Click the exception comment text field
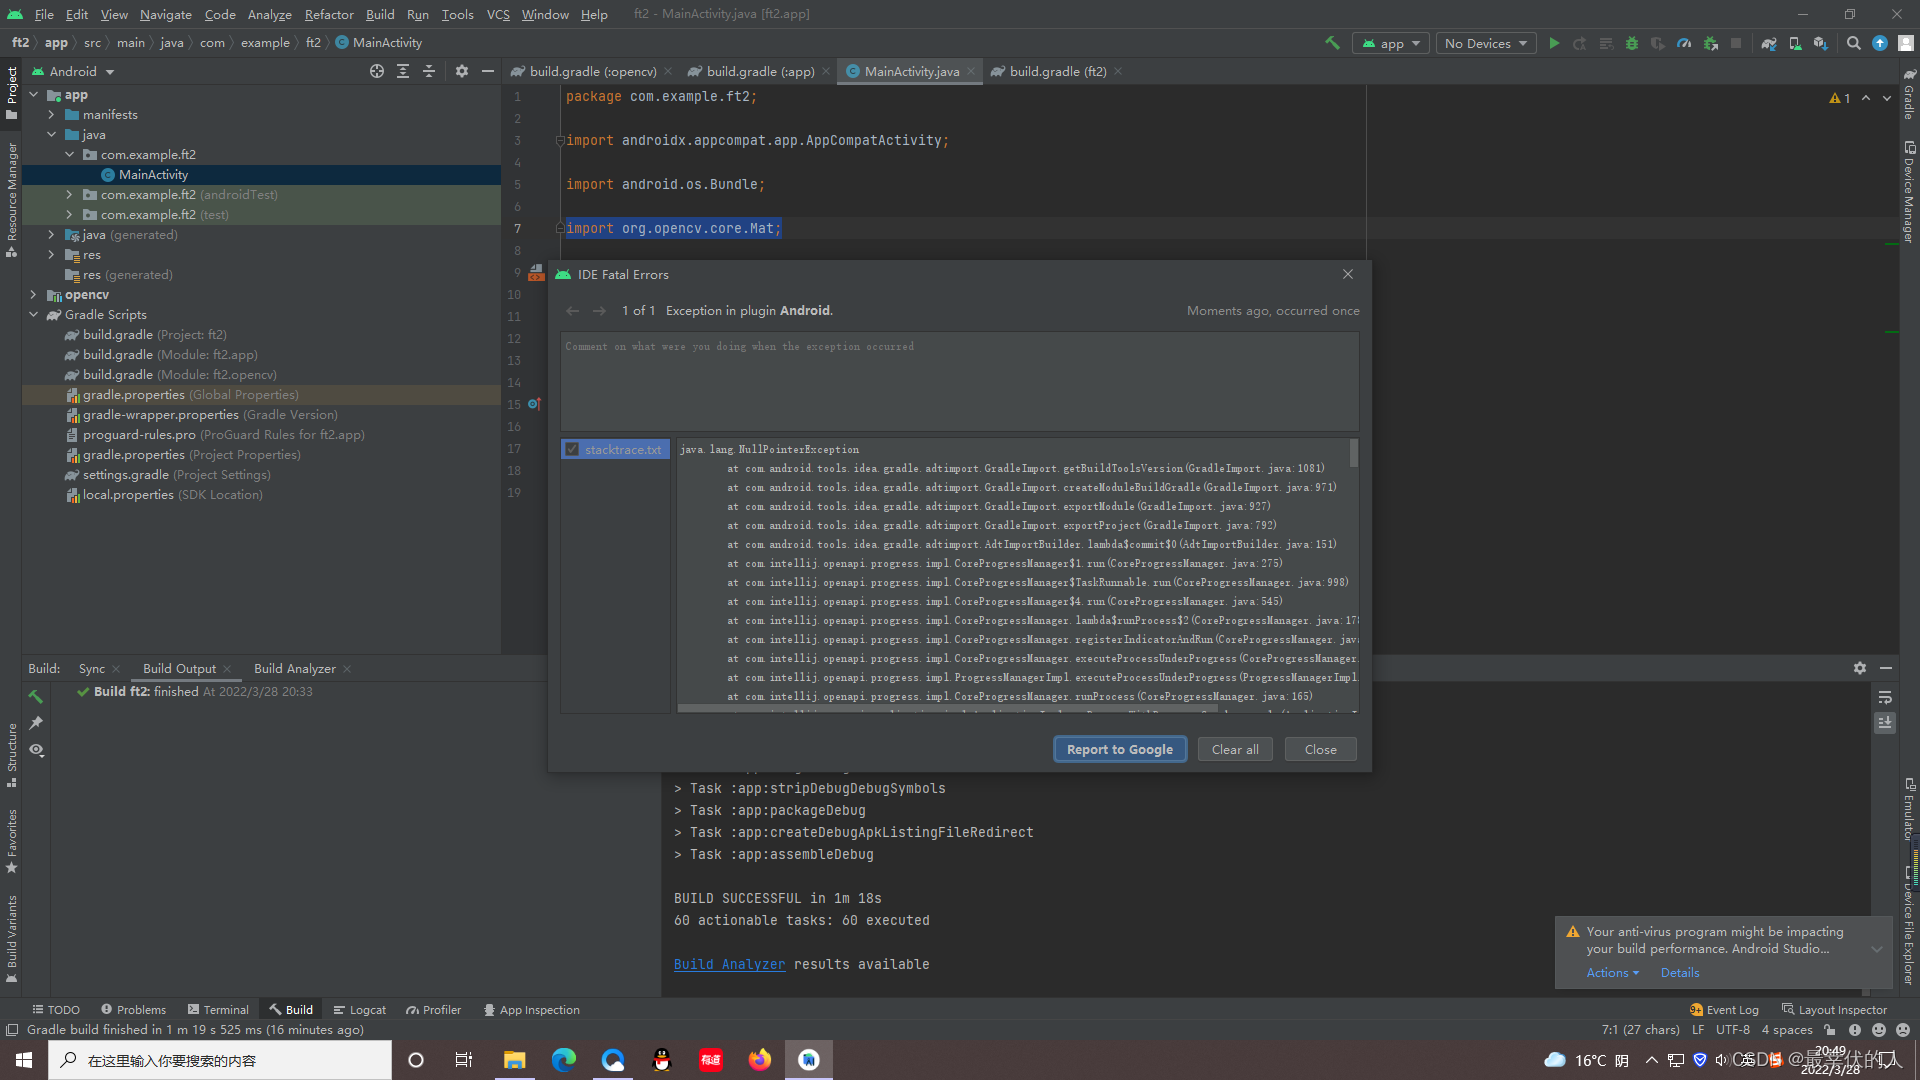The height and width of the screenshot is (1080, 1920). point(958,382)
